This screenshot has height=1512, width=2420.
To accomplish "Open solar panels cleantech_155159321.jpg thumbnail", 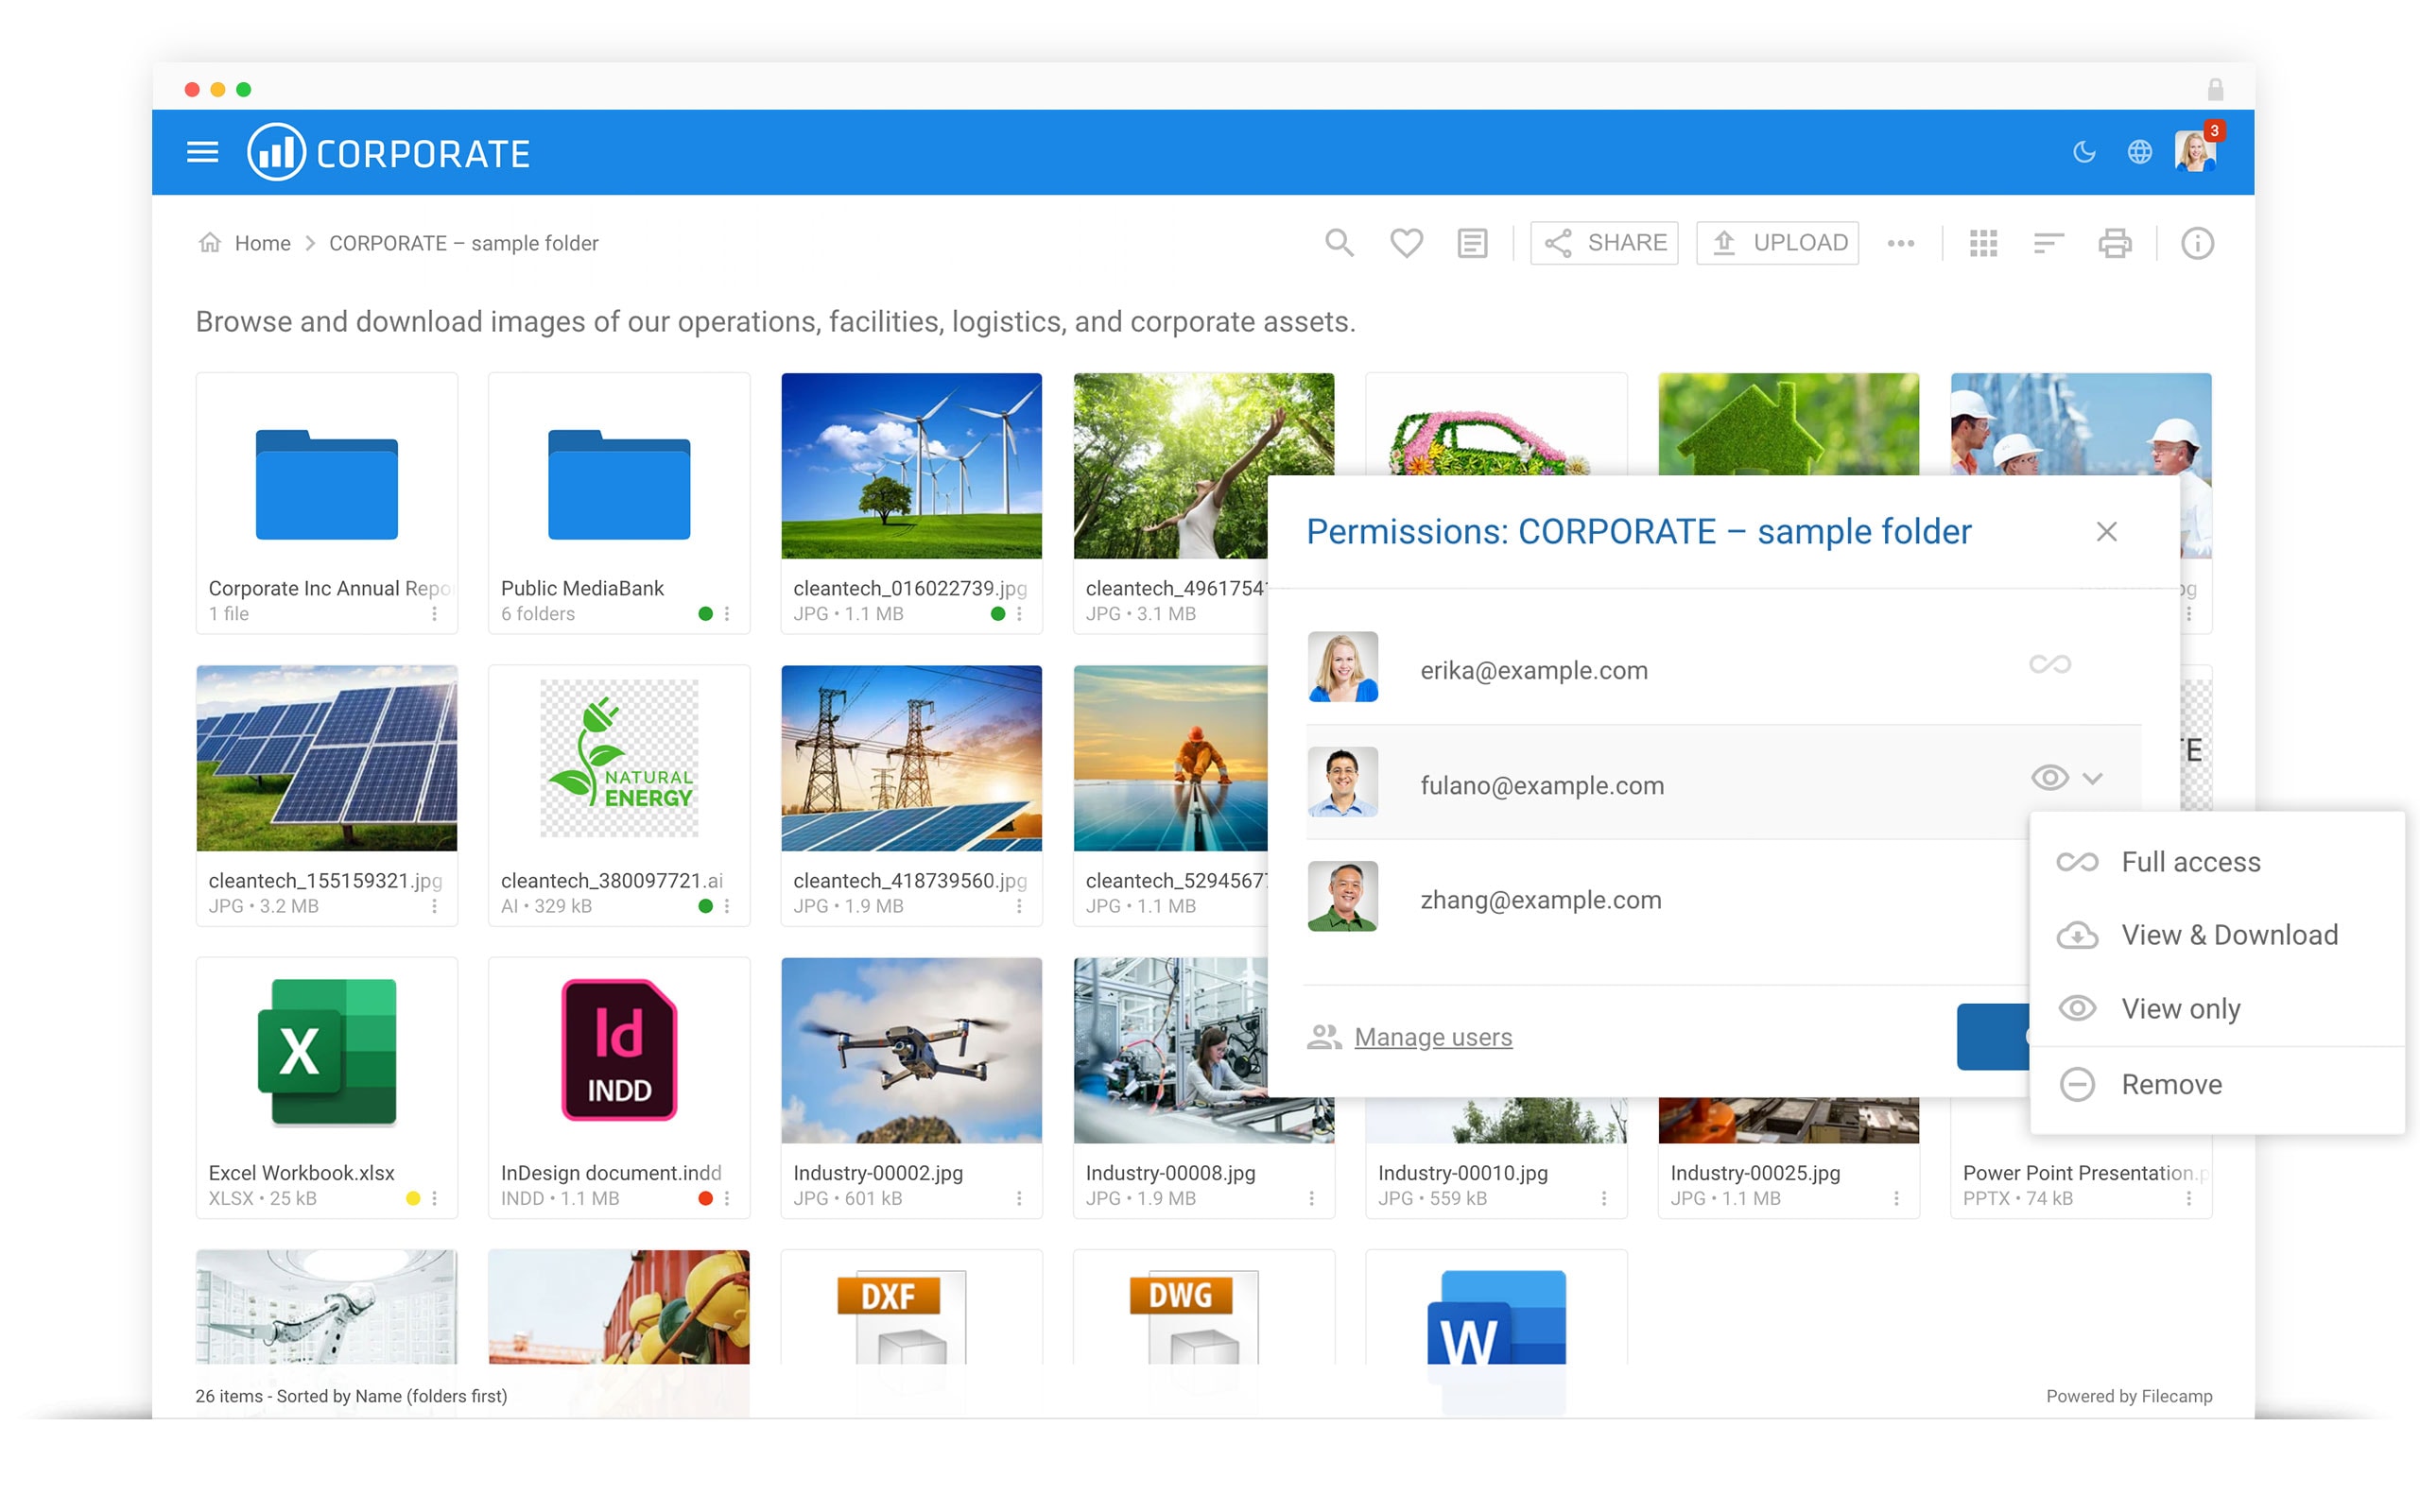I will [x=326, y=758].
